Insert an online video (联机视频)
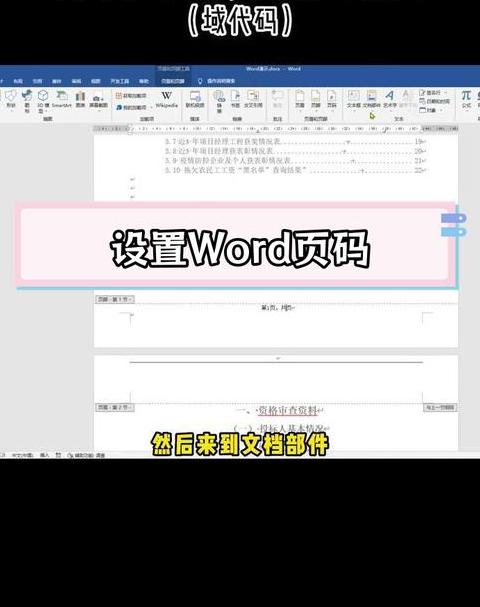Image resolution: width=480 pixels, height=607 pixels. point(195,99)
